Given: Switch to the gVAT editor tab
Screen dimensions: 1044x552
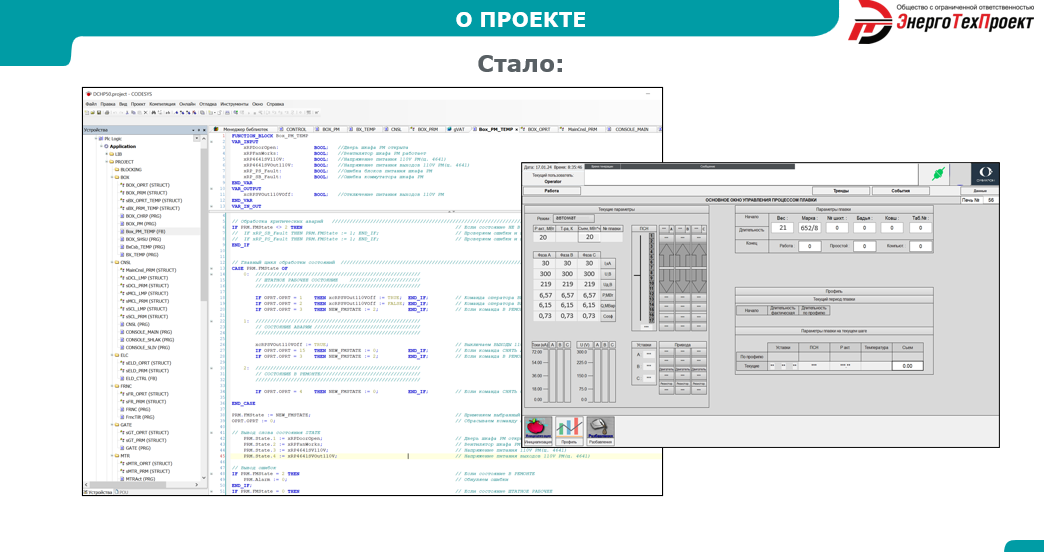Looking at the screenshot, I should click(459, 129).
